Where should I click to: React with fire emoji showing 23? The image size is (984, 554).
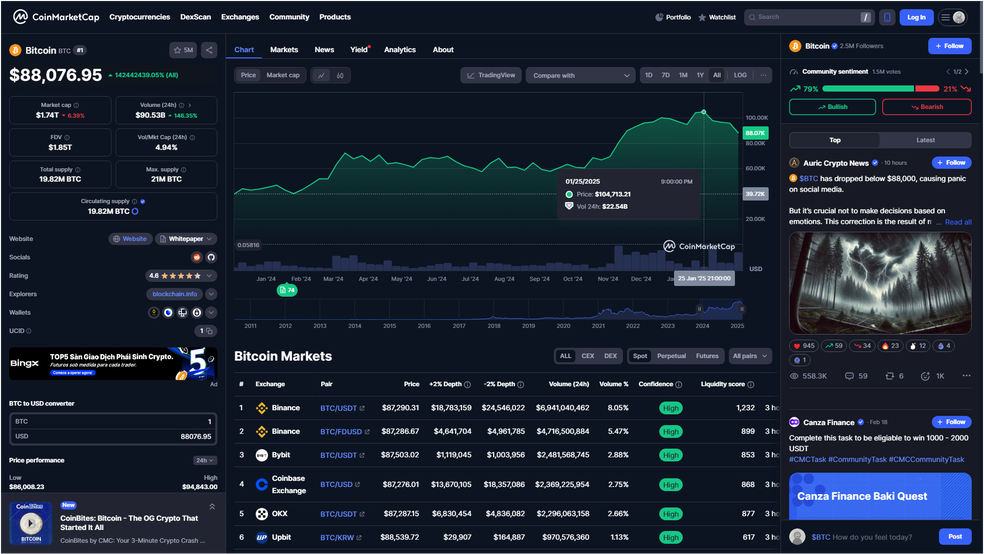click(890, 346)
